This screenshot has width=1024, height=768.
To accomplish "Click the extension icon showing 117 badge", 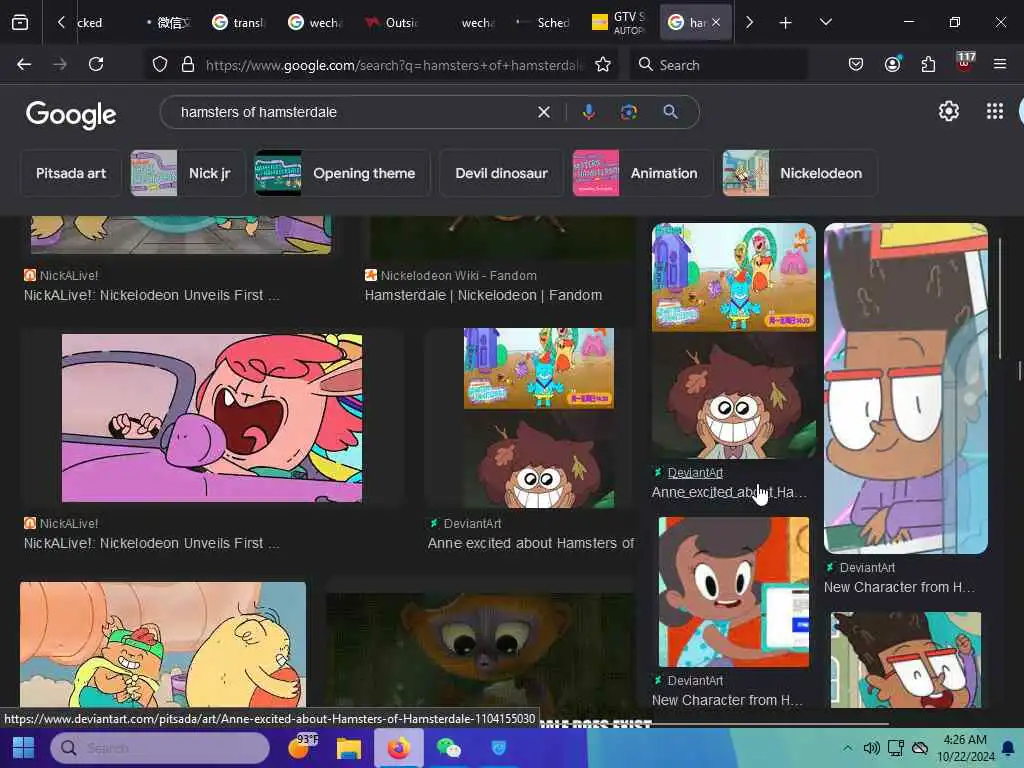I will (965, 63).
